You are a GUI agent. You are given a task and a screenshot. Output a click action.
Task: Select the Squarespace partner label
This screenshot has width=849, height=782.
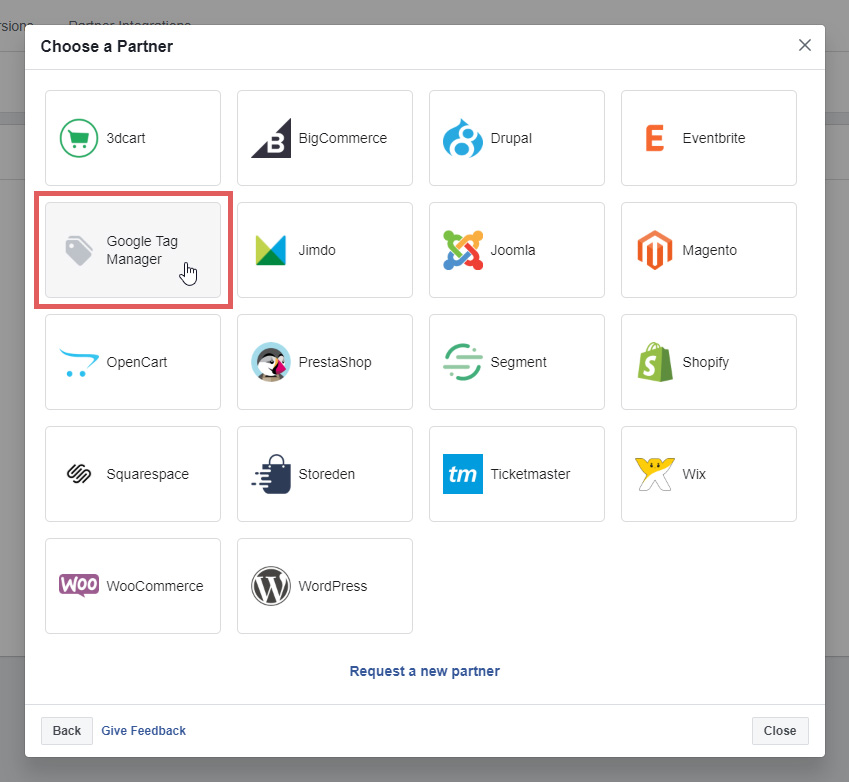pos(147,474)
